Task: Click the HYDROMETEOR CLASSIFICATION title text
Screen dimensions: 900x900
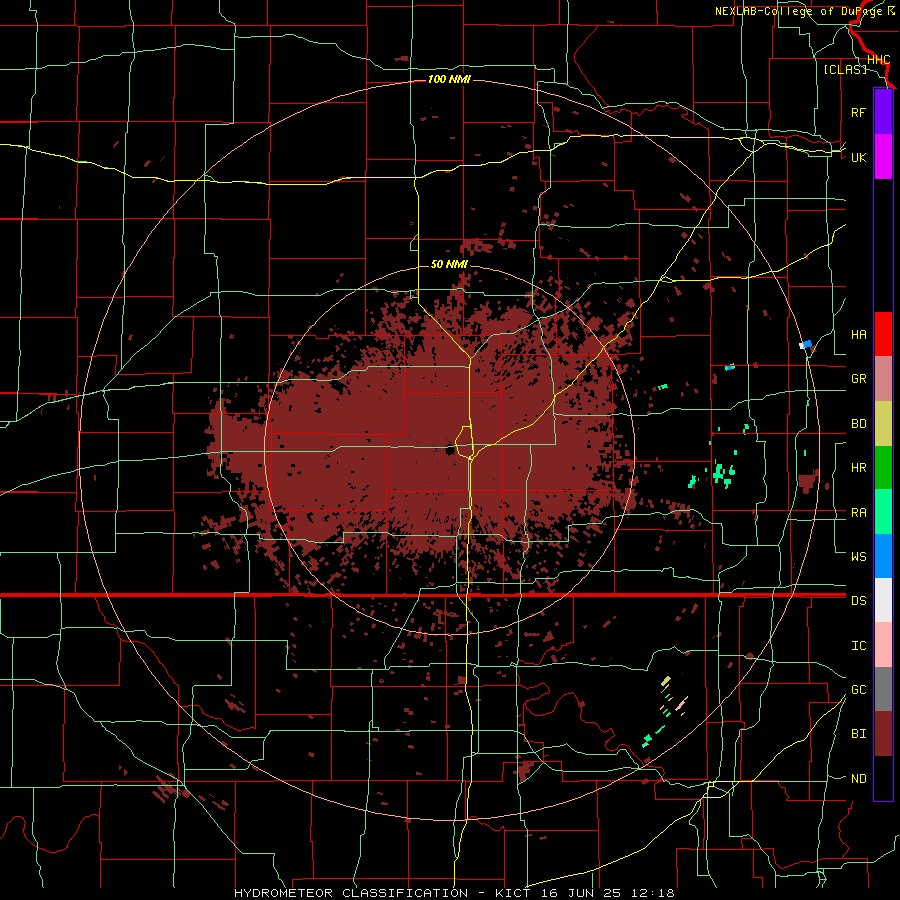Action: click(351, 893)
